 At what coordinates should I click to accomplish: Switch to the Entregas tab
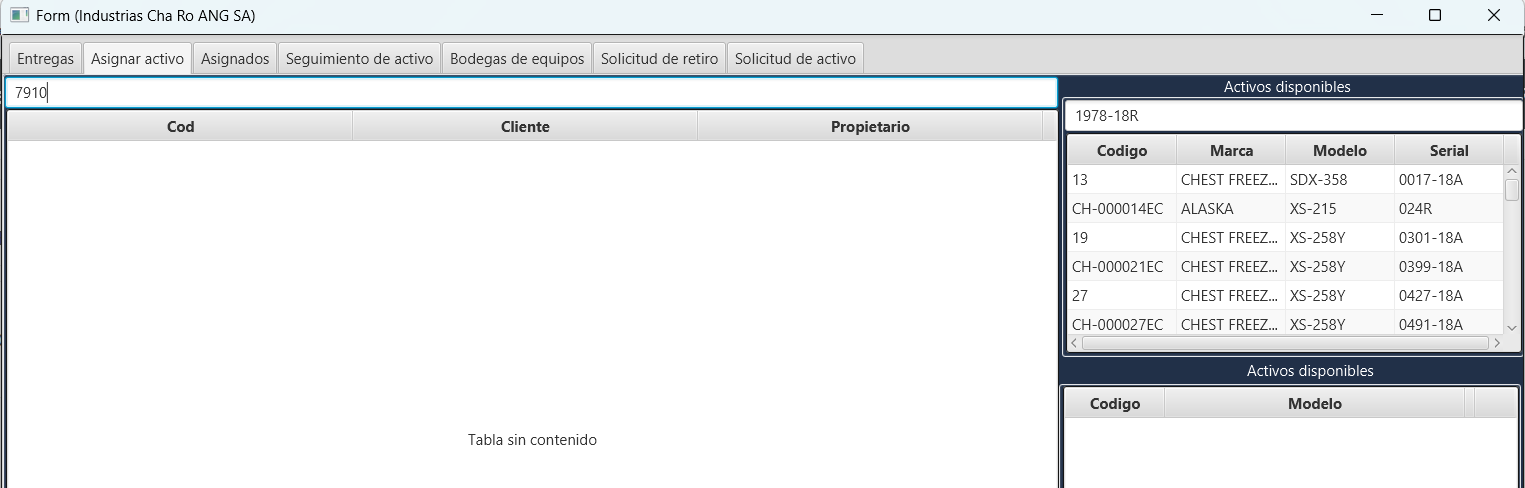tap(45, 59)
